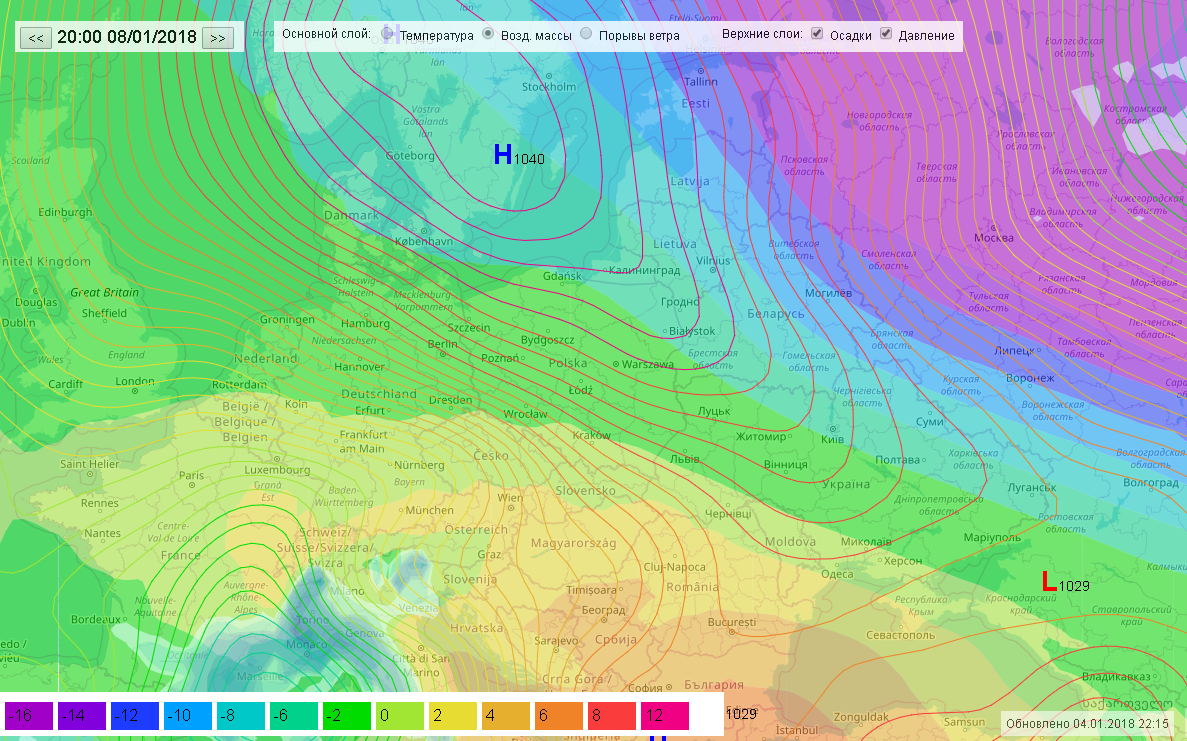Screen dimensions: 1187x741
Task: Click Калининград on the map
Action: (x=644, y=270)
